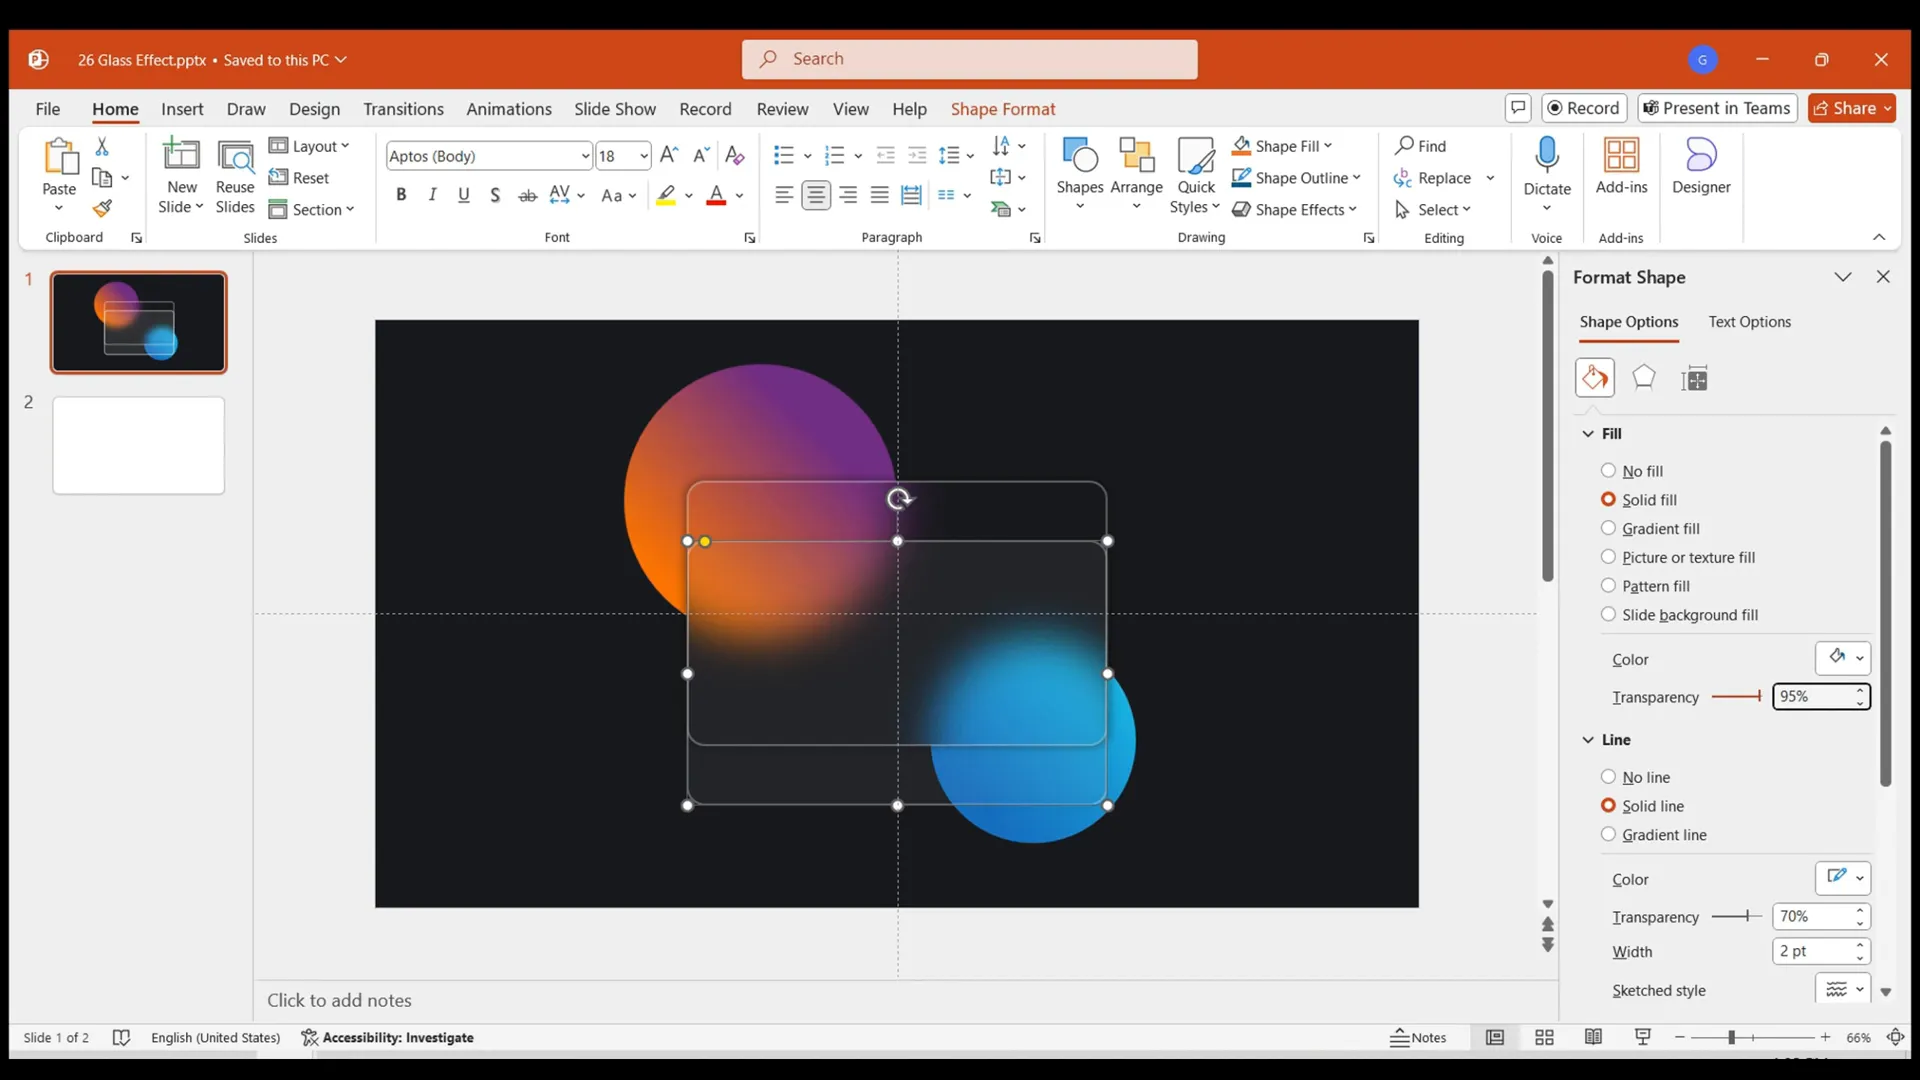The height and width of the screenshot is (1080, 1920).
Task: Select Slide background fill
Action: coord(1679,615)
